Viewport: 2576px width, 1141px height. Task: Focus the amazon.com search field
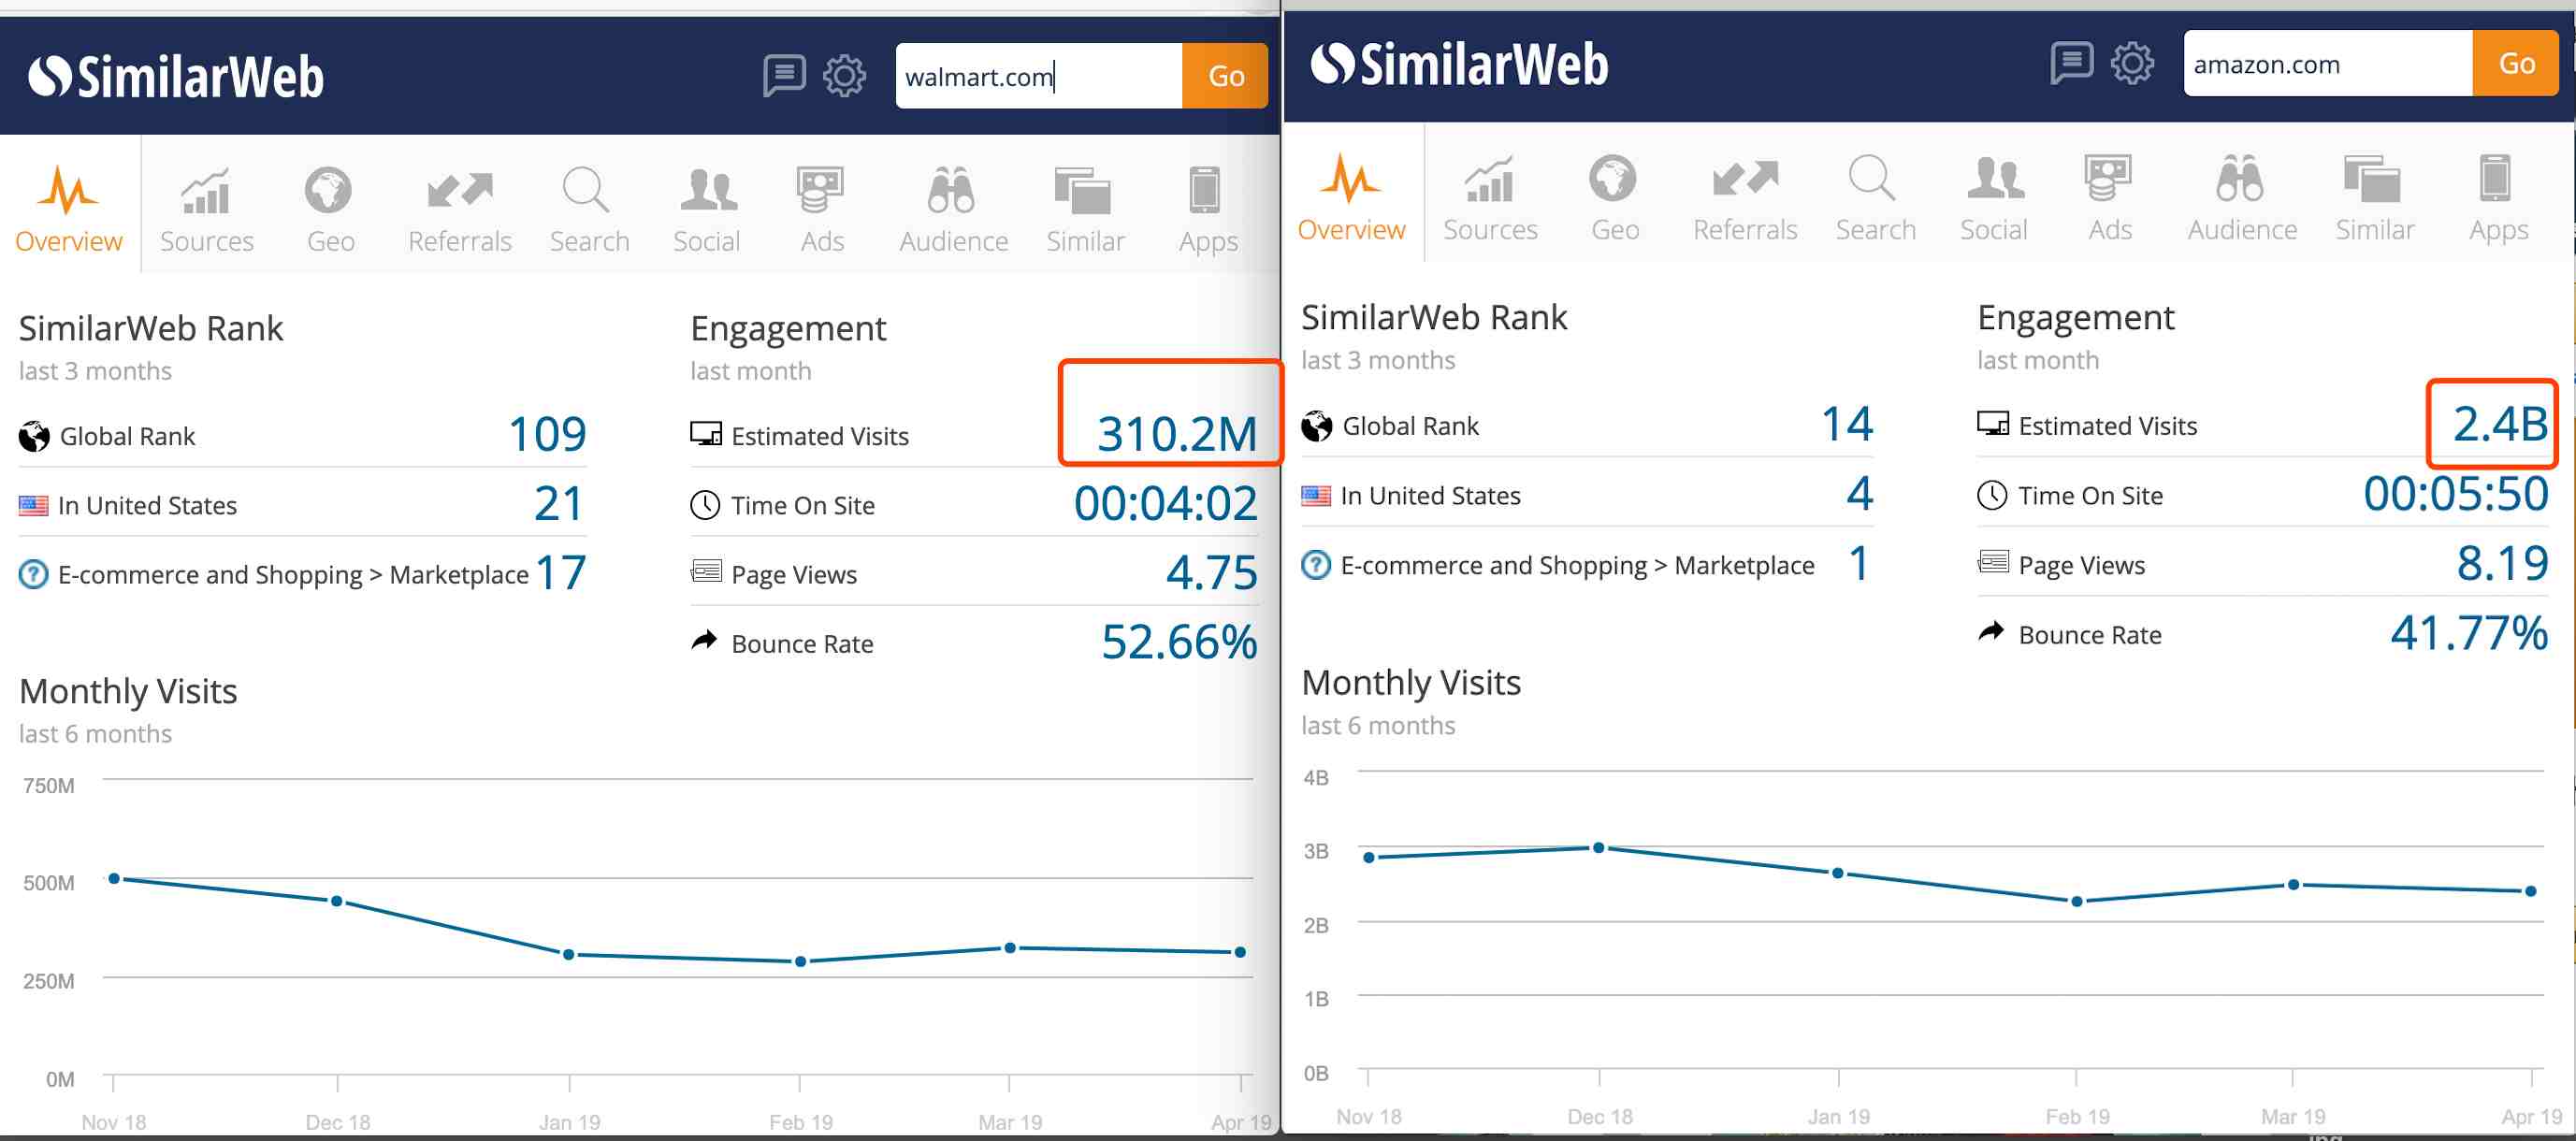coord(2328,64)
